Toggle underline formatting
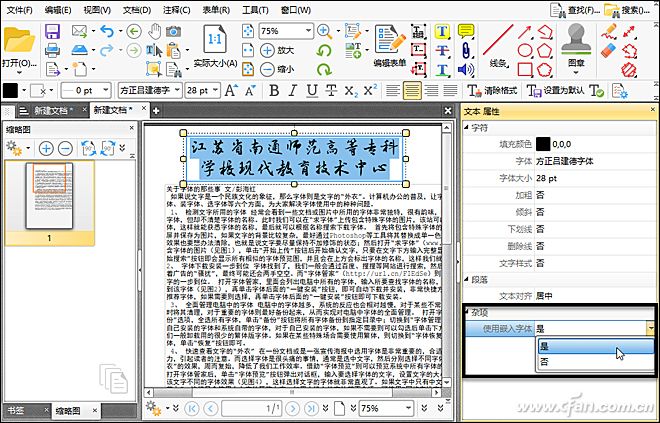The width and height of the screenshot is (660, 423). pos(312,90)
